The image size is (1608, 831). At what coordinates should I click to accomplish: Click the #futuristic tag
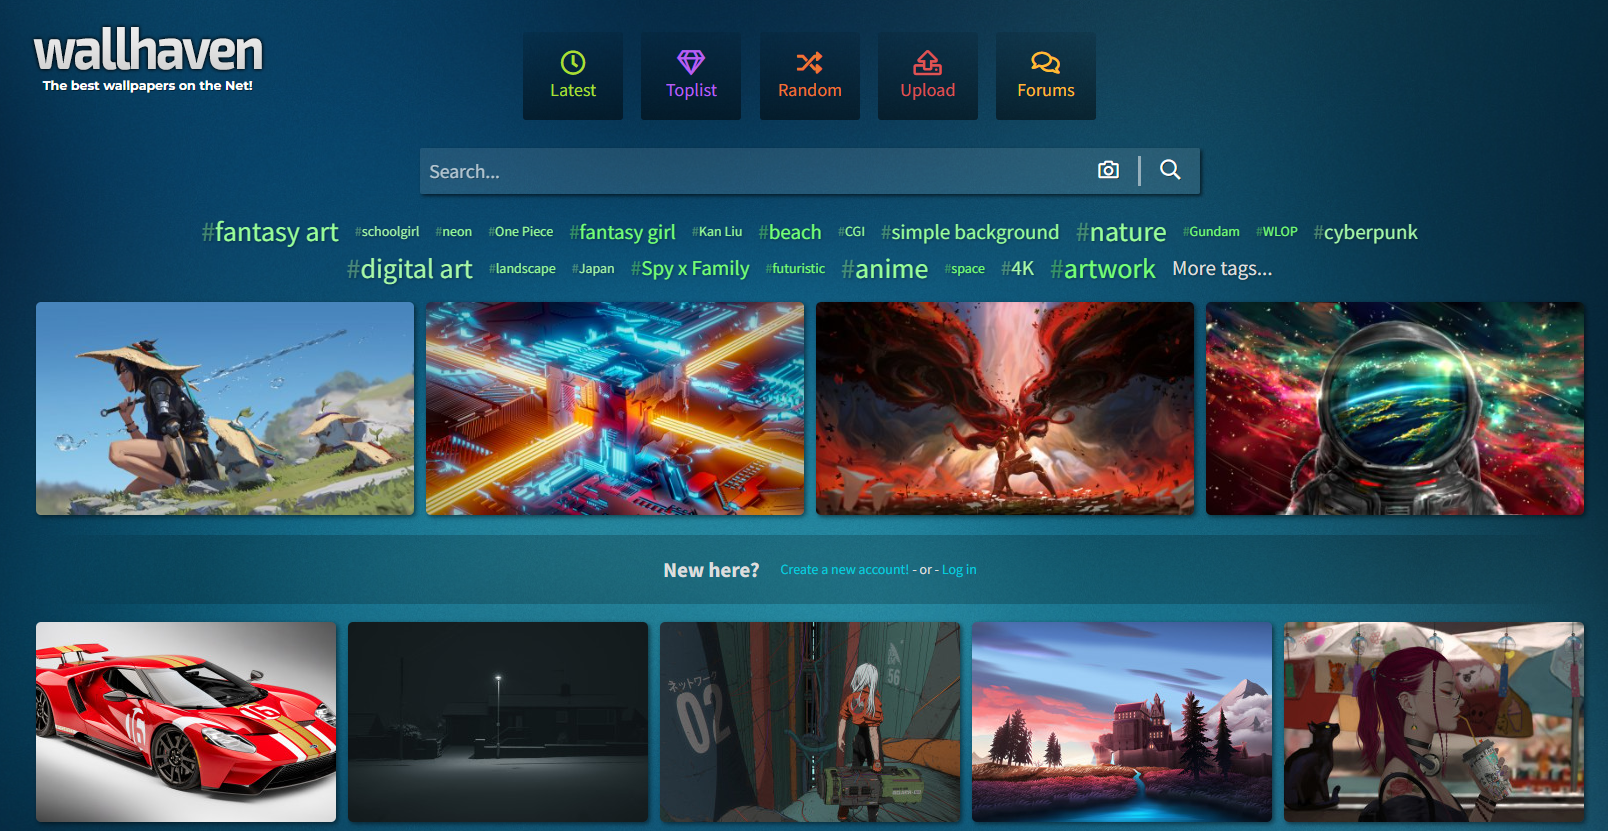796,269
